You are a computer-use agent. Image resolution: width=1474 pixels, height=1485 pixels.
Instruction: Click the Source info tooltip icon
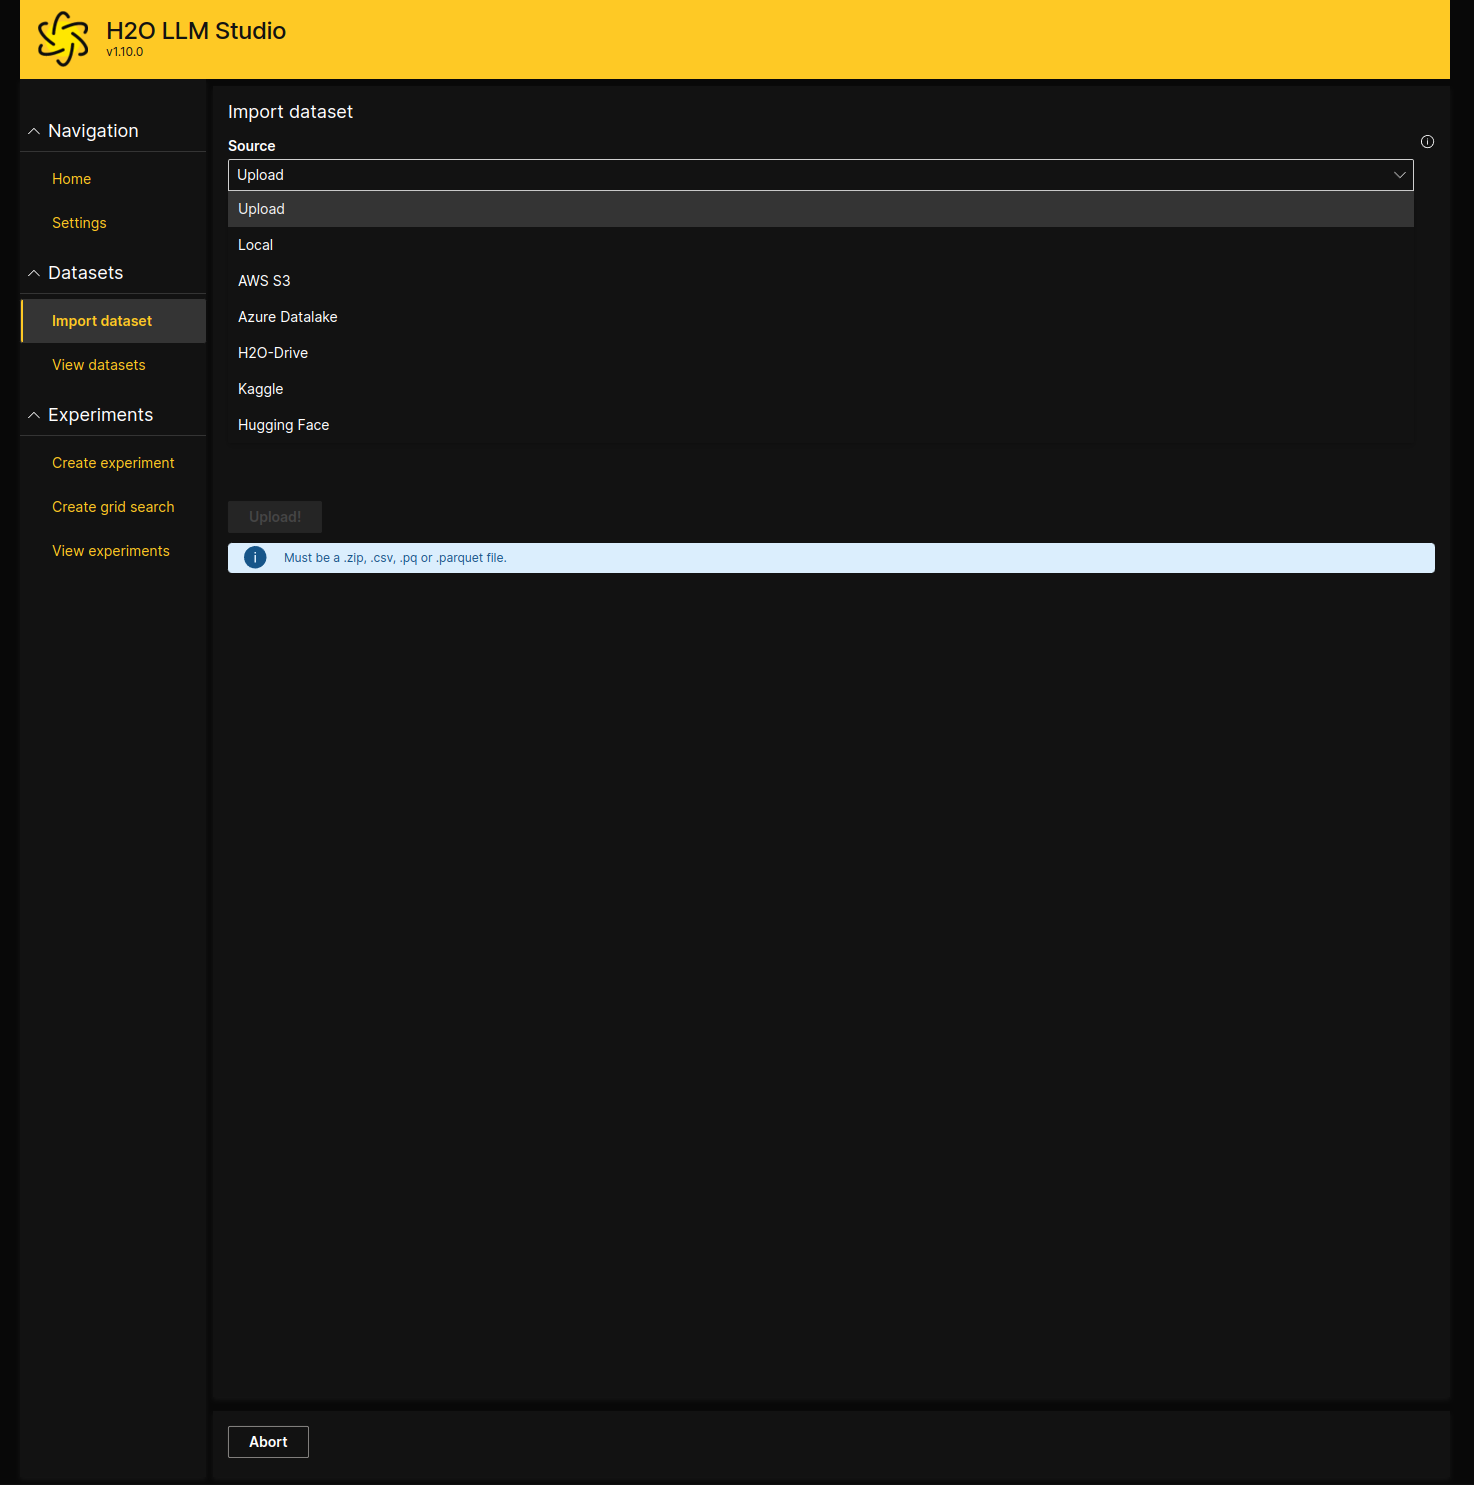pyautogui.click(x=1427, y=142)
